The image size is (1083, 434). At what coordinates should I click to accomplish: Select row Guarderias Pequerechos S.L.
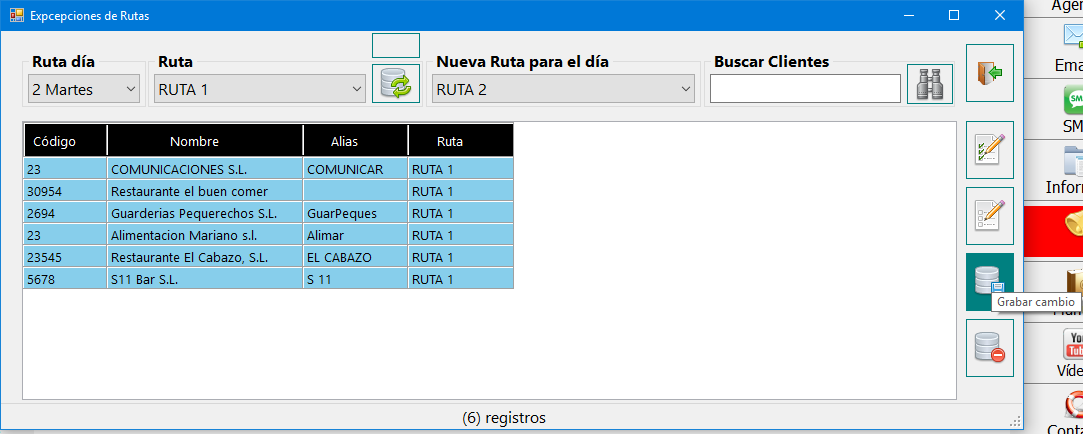(x=269, y=214)
